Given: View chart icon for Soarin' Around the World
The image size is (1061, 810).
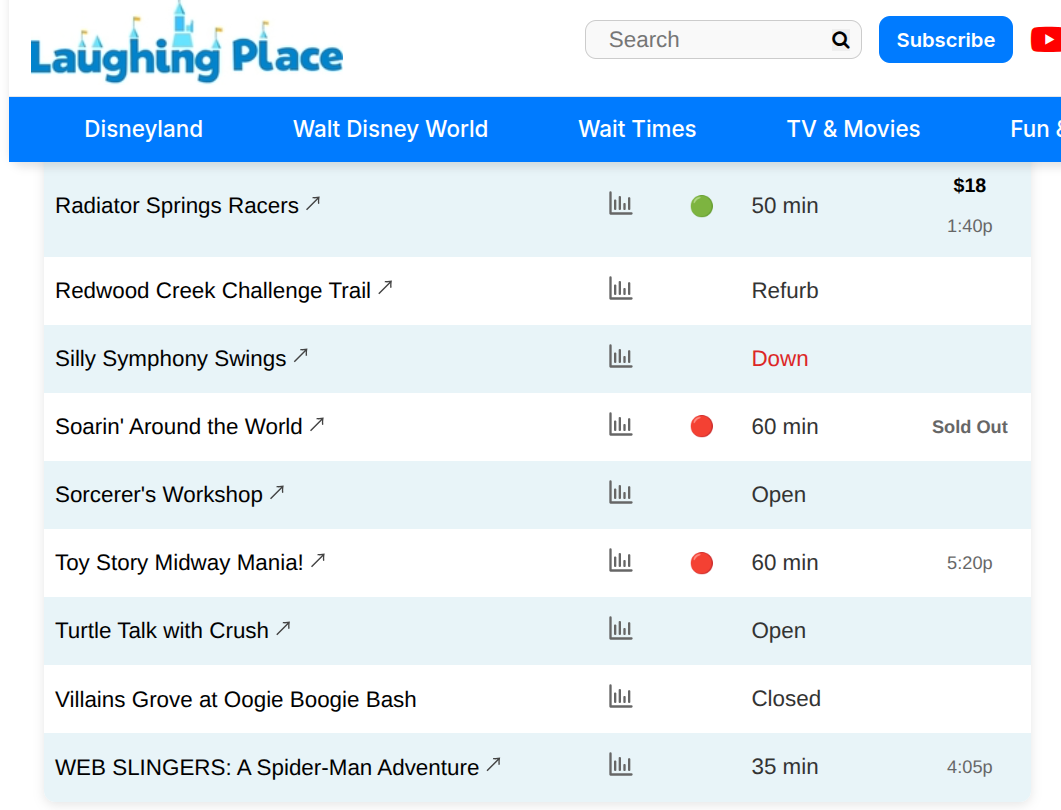Looking at the screenshot, I should coord(621,425).
